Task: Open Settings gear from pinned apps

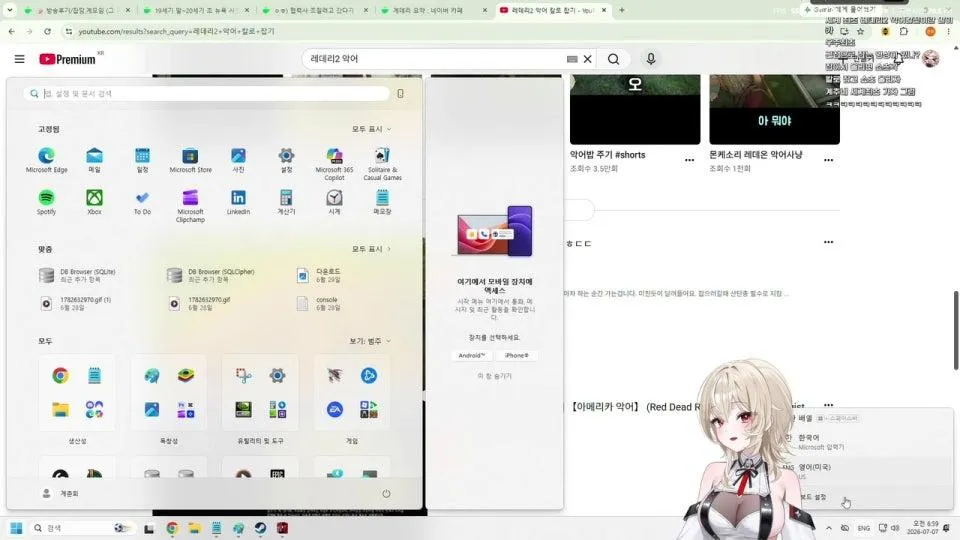Action: (286, 160)
